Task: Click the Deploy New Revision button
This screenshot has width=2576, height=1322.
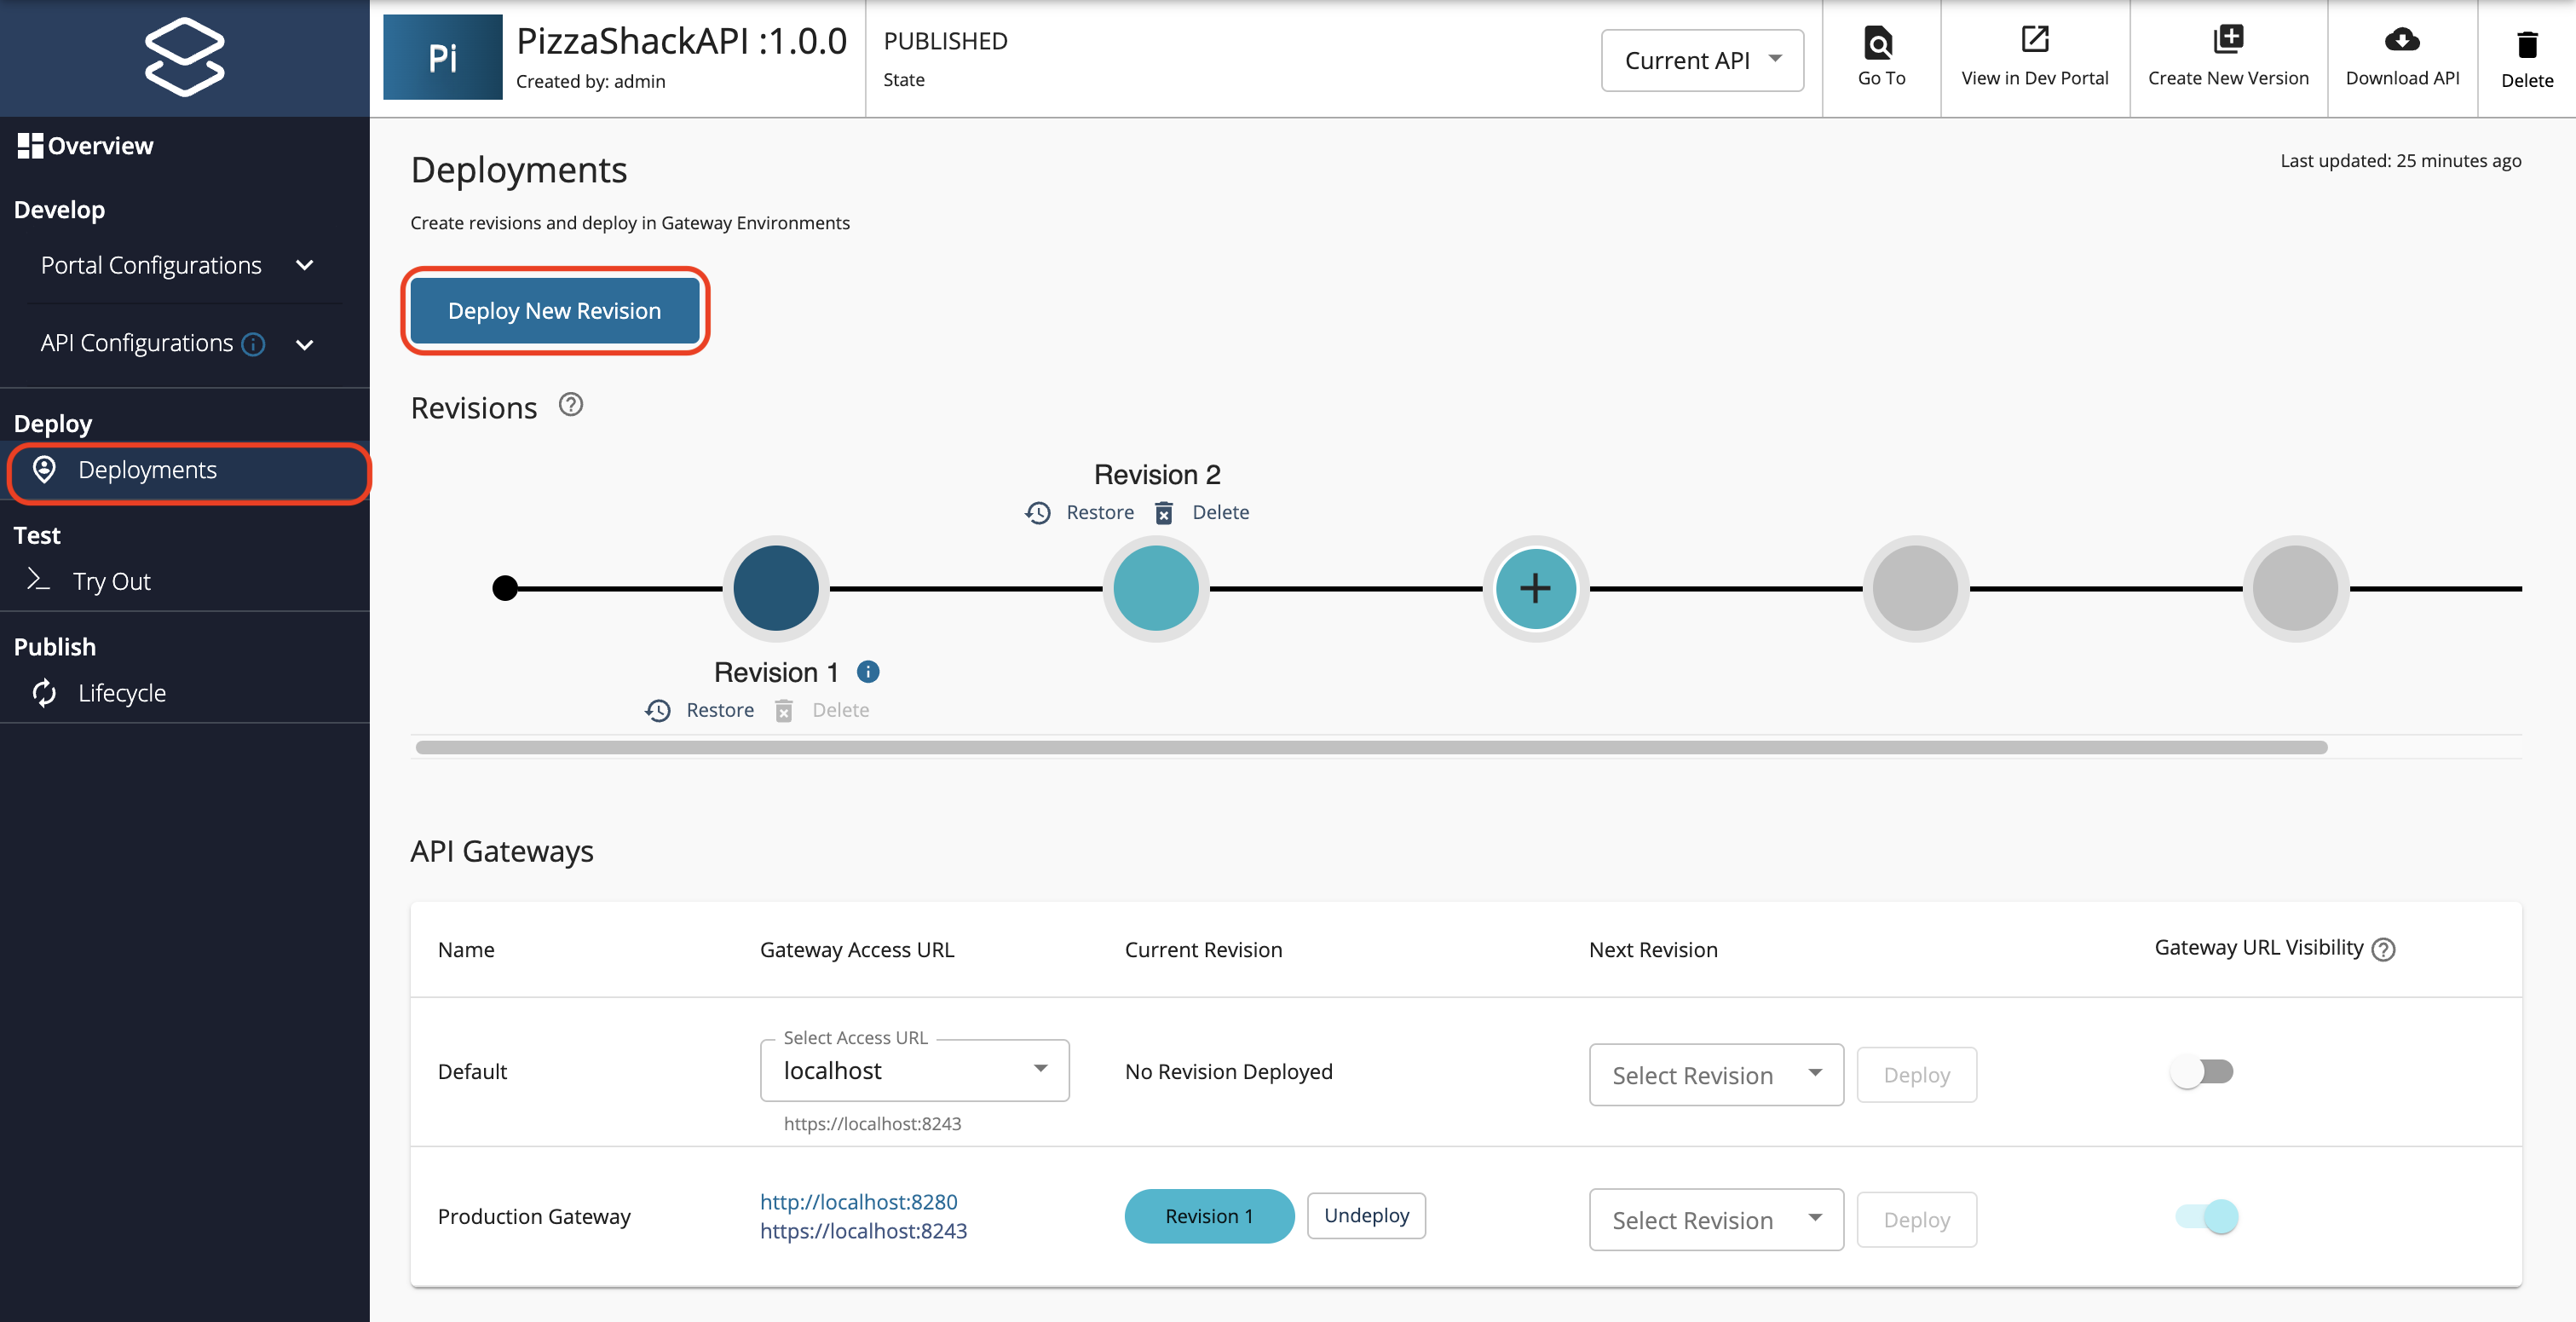Action: [555, 310]
